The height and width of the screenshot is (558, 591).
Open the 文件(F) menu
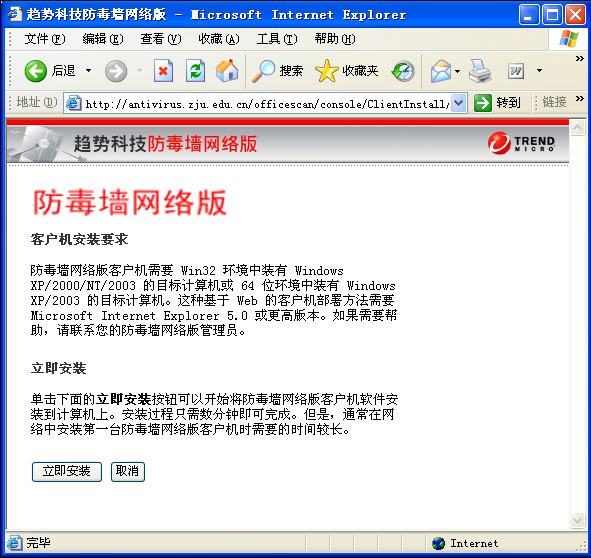[x=44, y=39]
